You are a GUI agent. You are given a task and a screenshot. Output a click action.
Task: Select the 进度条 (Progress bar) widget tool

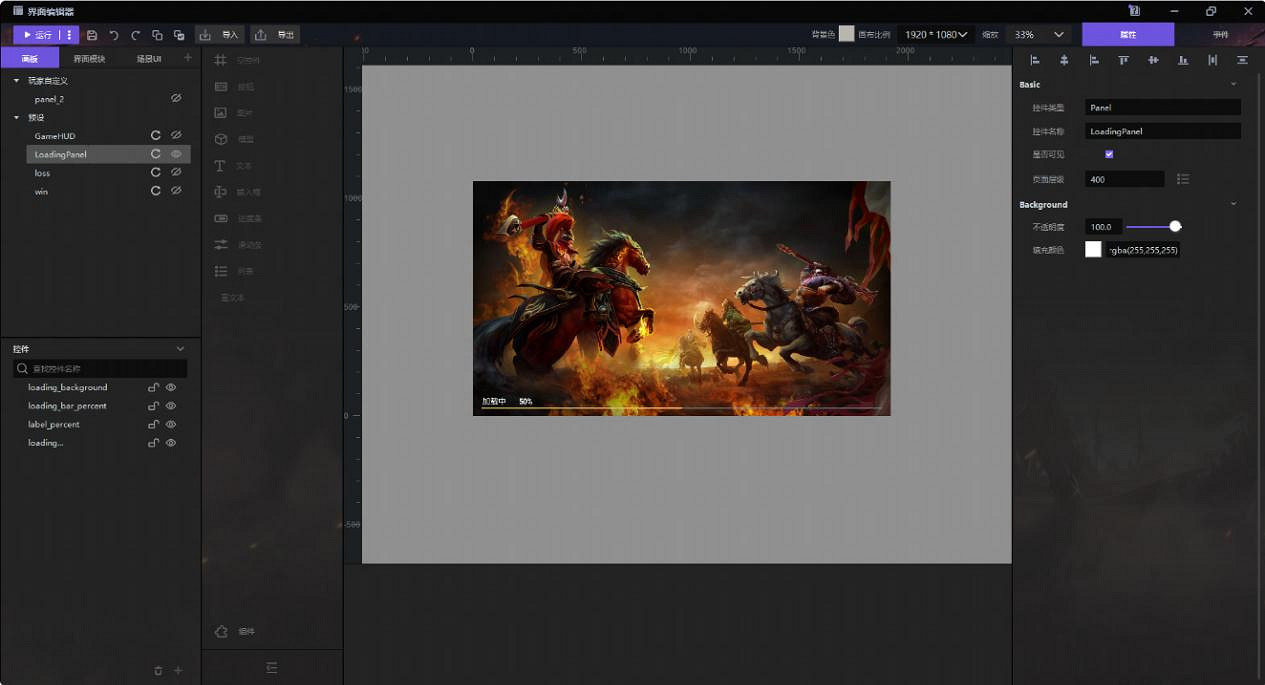click(232, 218)
